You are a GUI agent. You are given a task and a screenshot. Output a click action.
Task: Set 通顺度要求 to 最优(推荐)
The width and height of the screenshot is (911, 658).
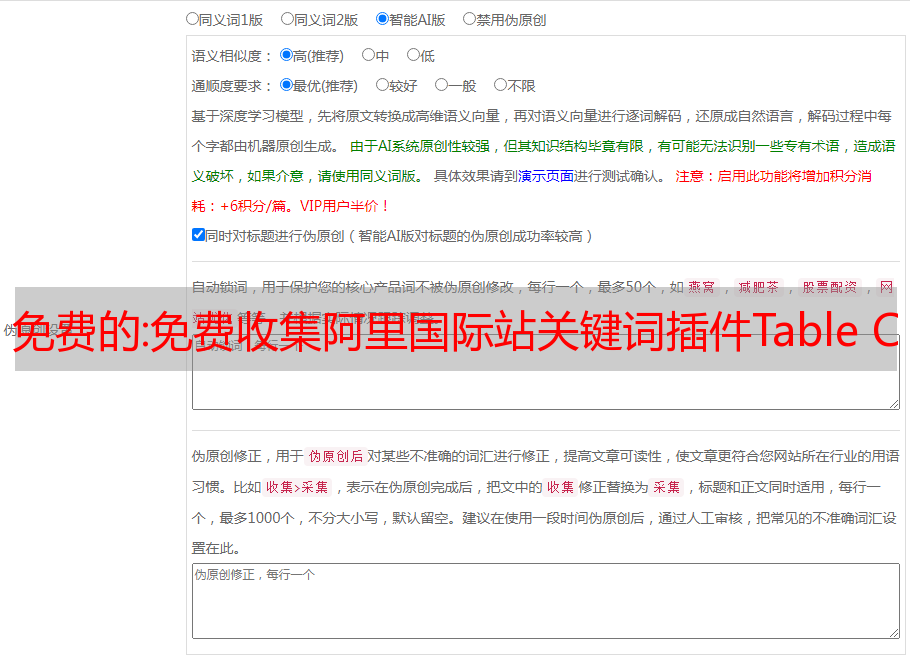coord(286,85)
